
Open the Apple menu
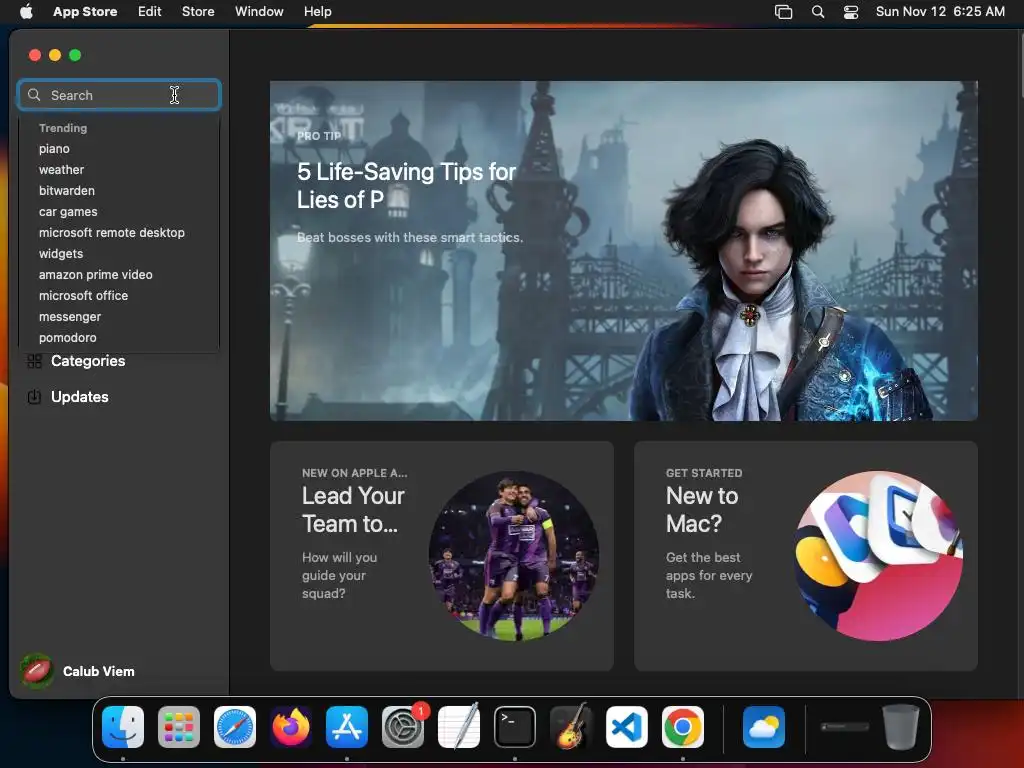(x=26, y=12)
